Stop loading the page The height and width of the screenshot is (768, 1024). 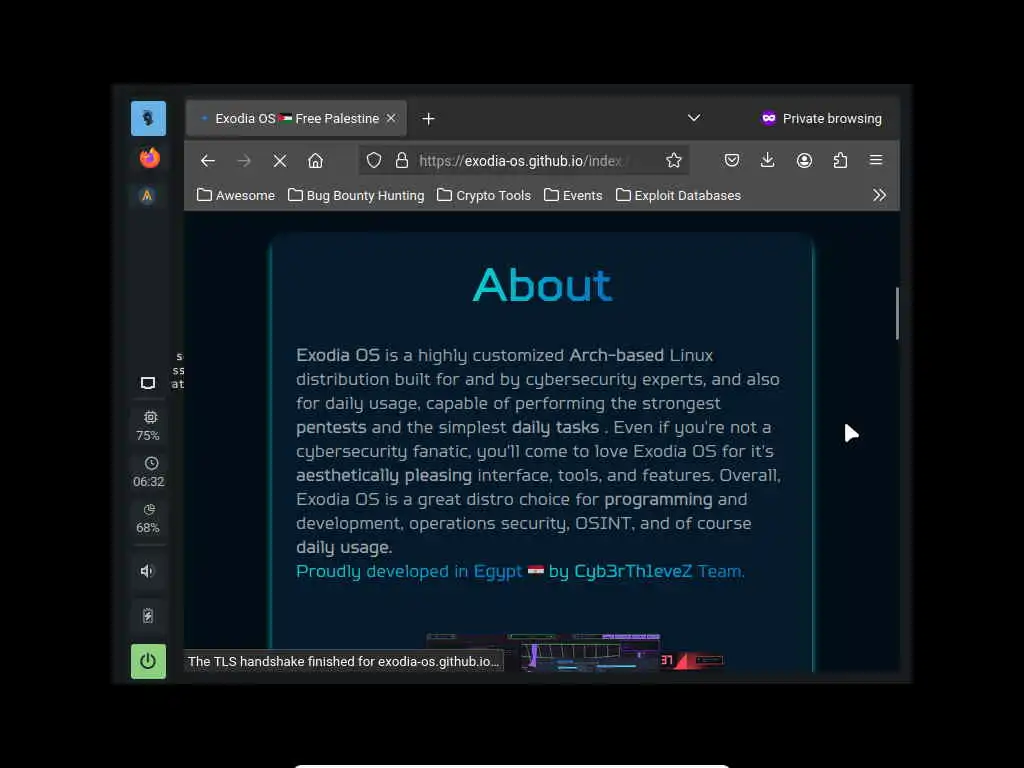[280, 161]
